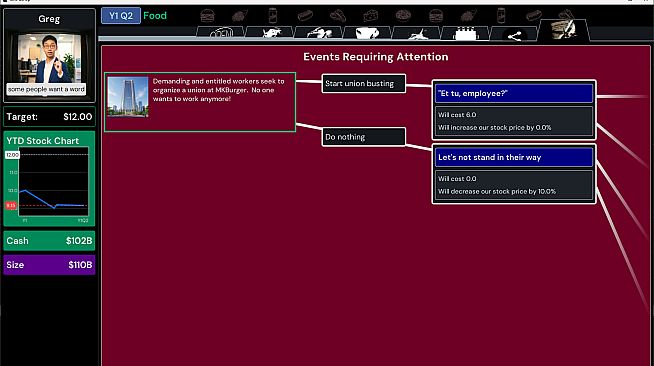
Task: Open the YTD Stock Chart panel
Action: [49, 178]
